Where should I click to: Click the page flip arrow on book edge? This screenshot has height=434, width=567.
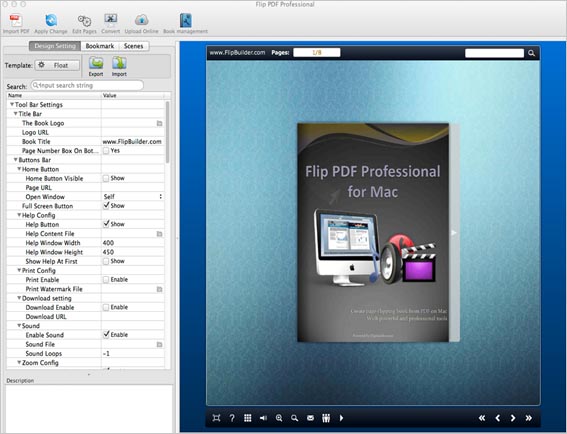coord(454,233)
